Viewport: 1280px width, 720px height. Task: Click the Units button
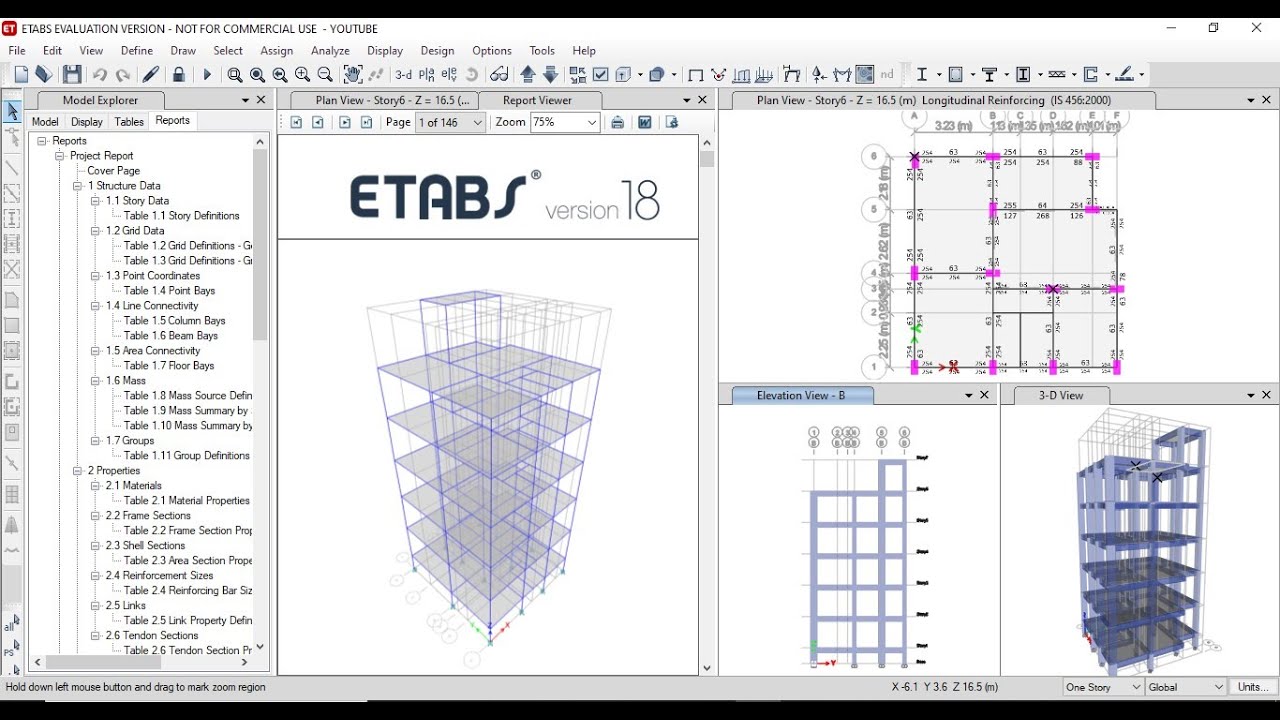pos(1253,687)
